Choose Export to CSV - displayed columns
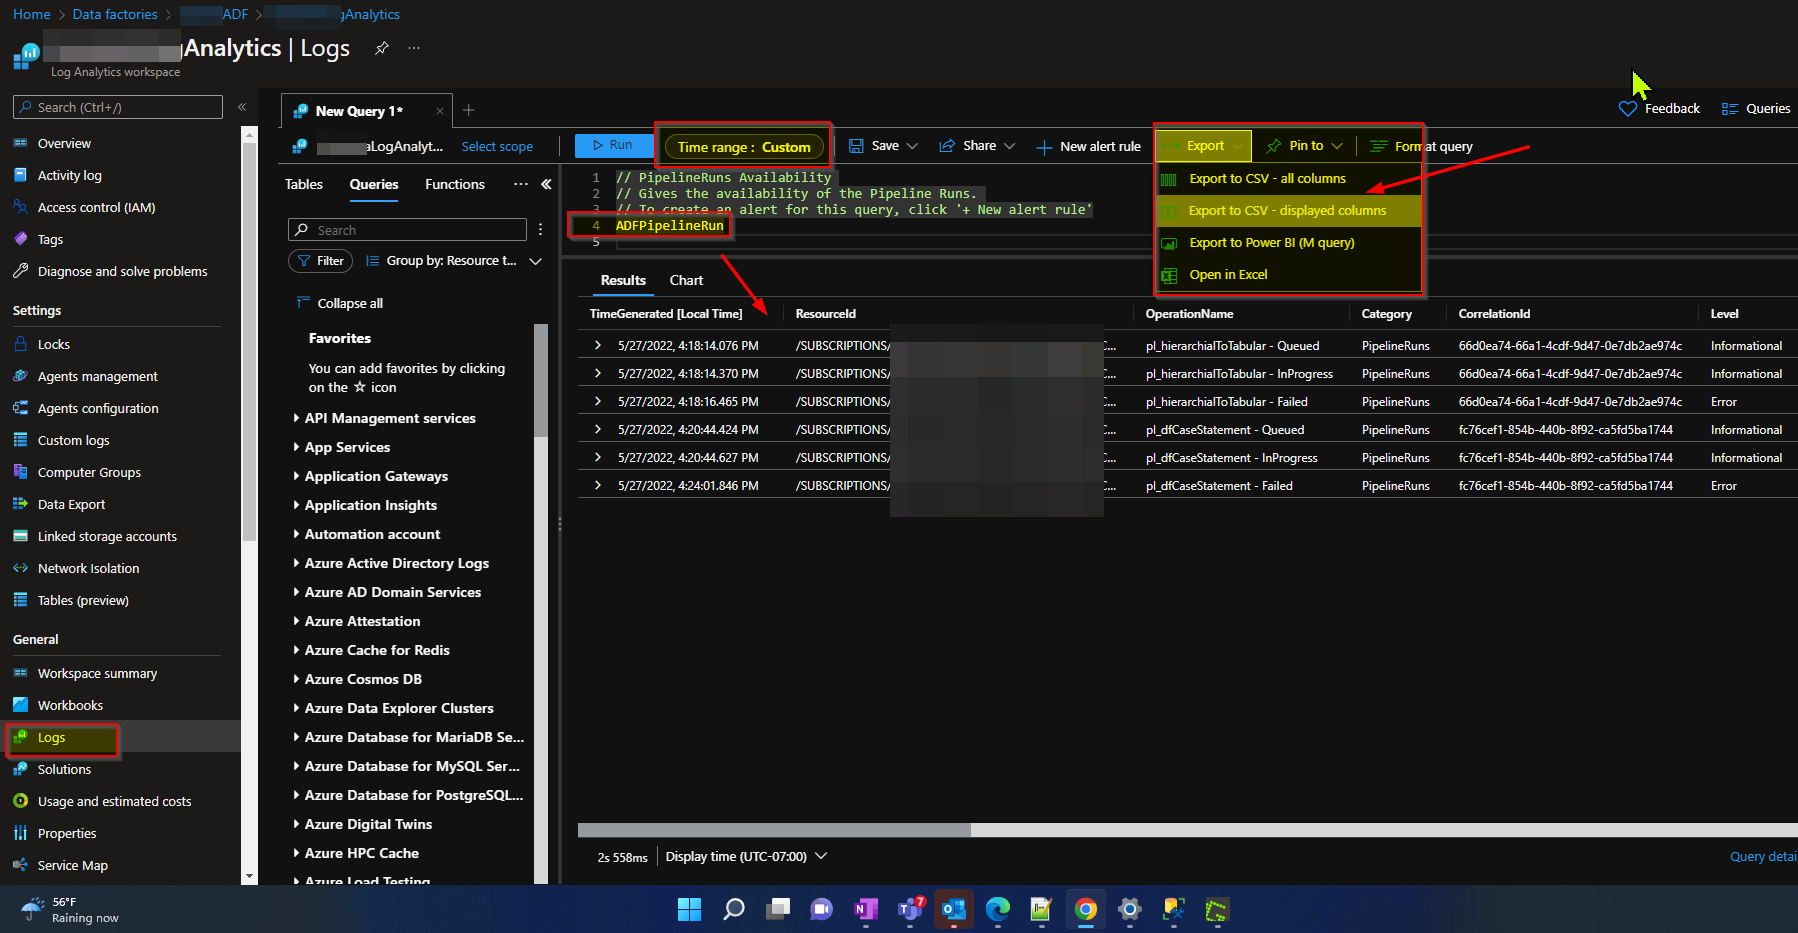 [x=1288, y=211]
